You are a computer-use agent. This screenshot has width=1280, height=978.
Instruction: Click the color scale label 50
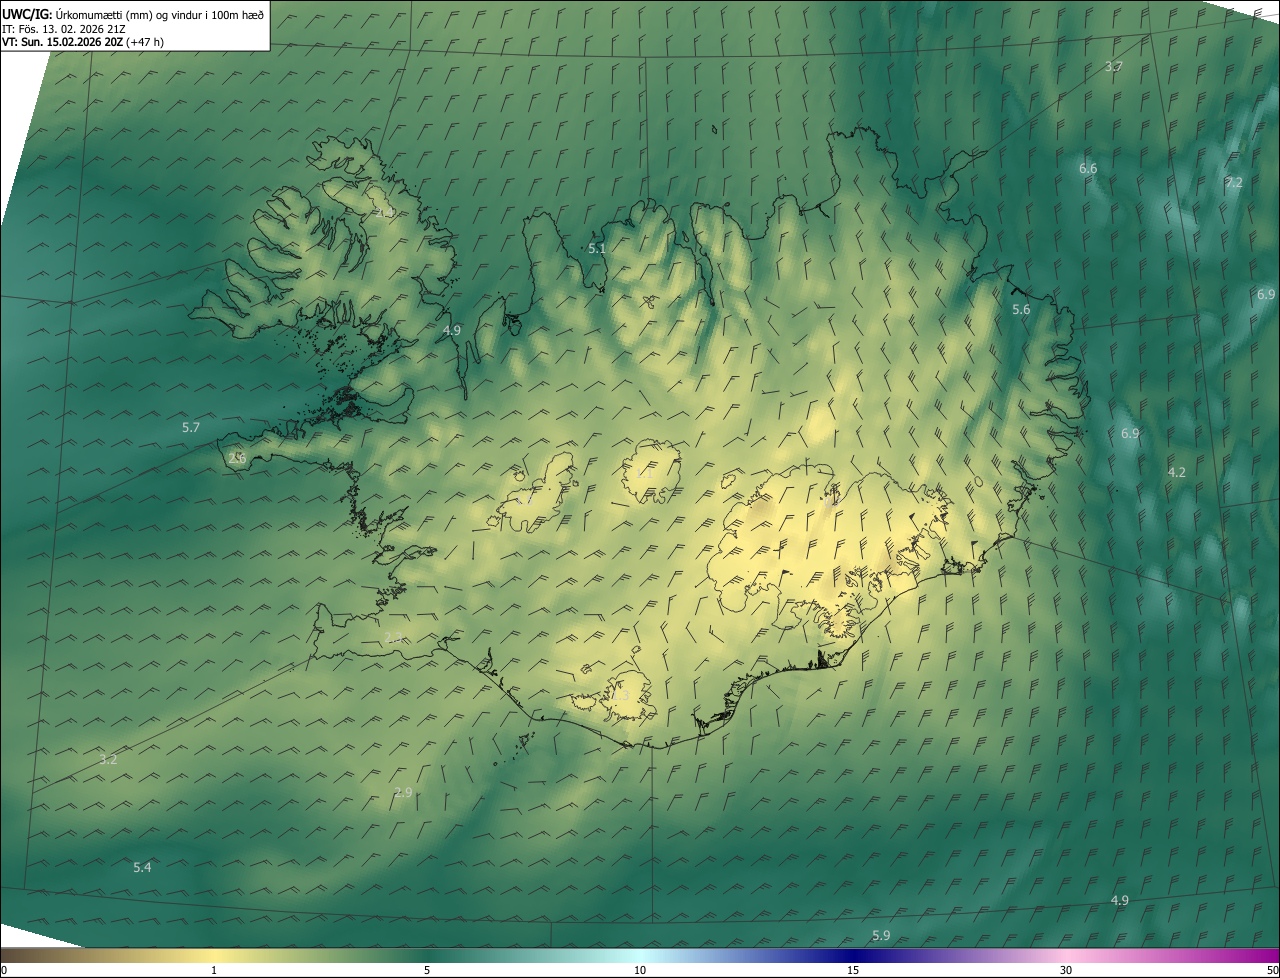pyautogui.click(x=1272, y=970)
